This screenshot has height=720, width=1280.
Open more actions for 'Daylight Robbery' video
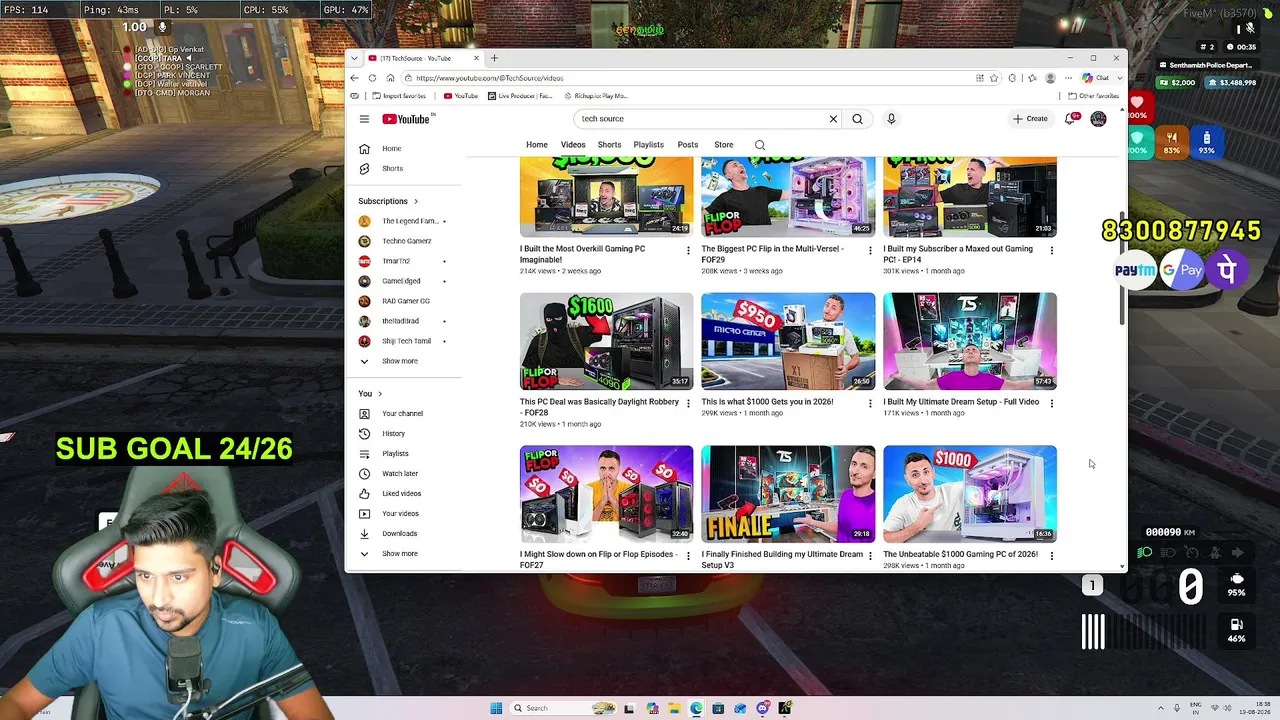(x=688, y=403)
